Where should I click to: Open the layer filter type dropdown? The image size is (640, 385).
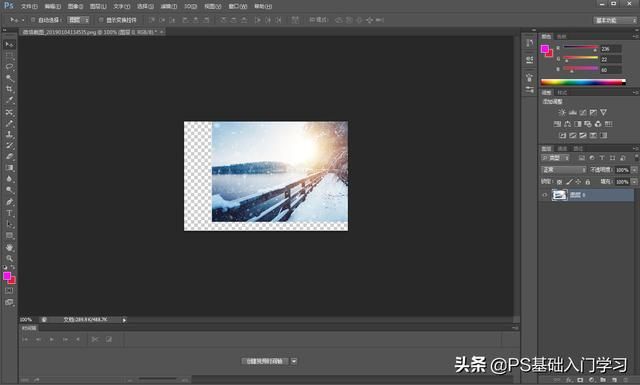click(x=555, y=158)
